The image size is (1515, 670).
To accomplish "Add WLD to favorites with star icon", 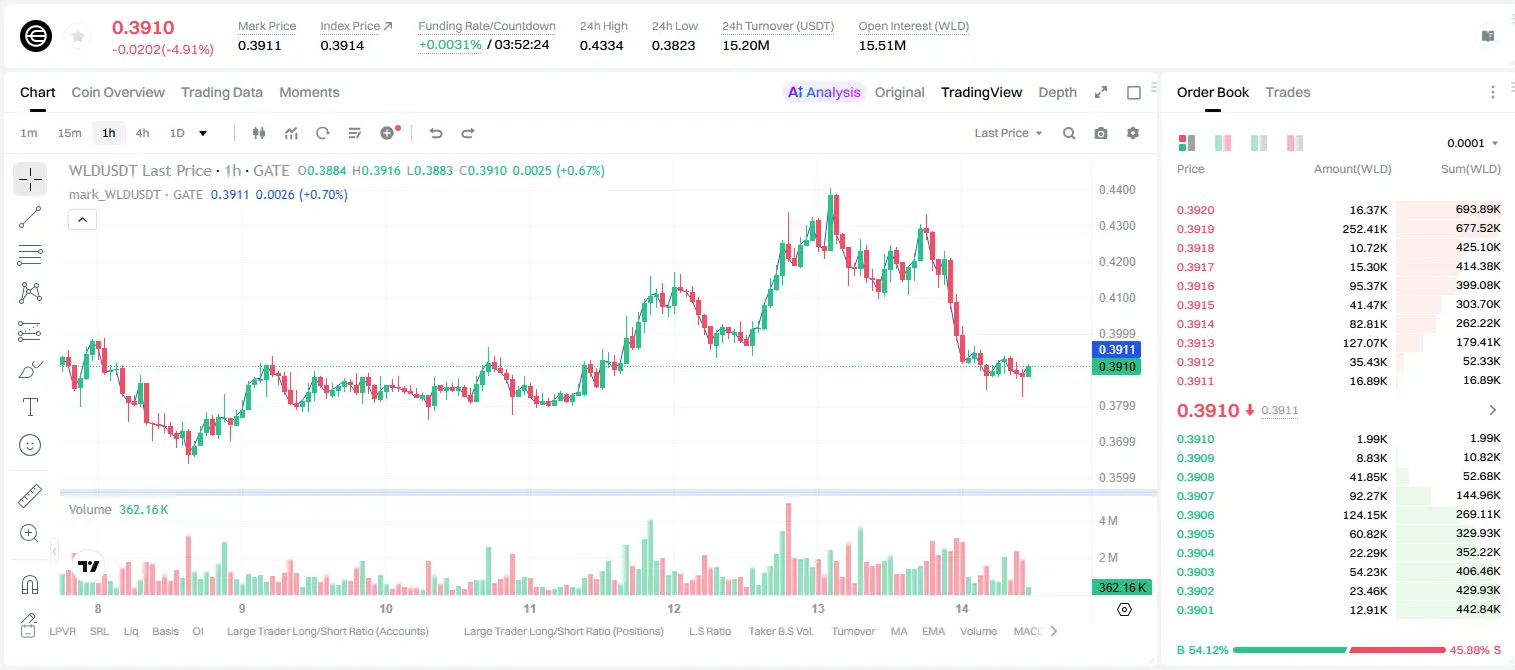I will [x=77, y=36].
